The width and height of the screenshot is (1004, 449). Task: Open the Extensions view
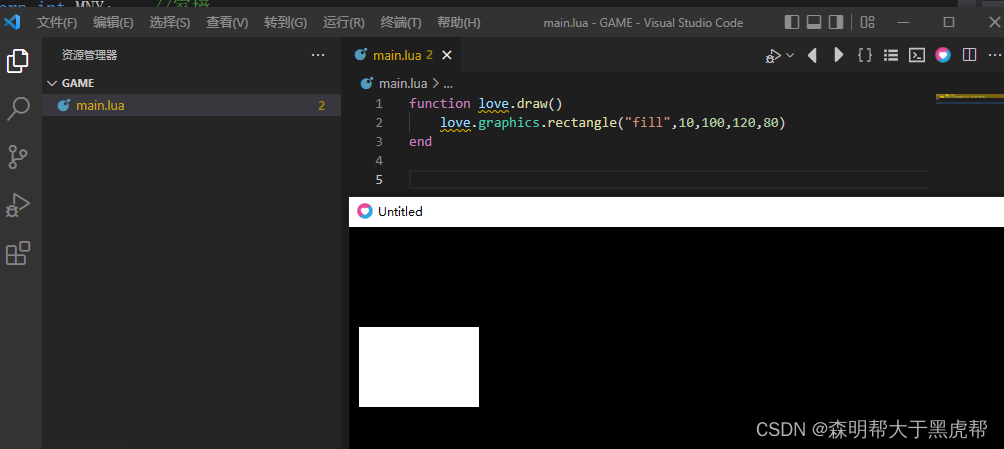point(18,253)
